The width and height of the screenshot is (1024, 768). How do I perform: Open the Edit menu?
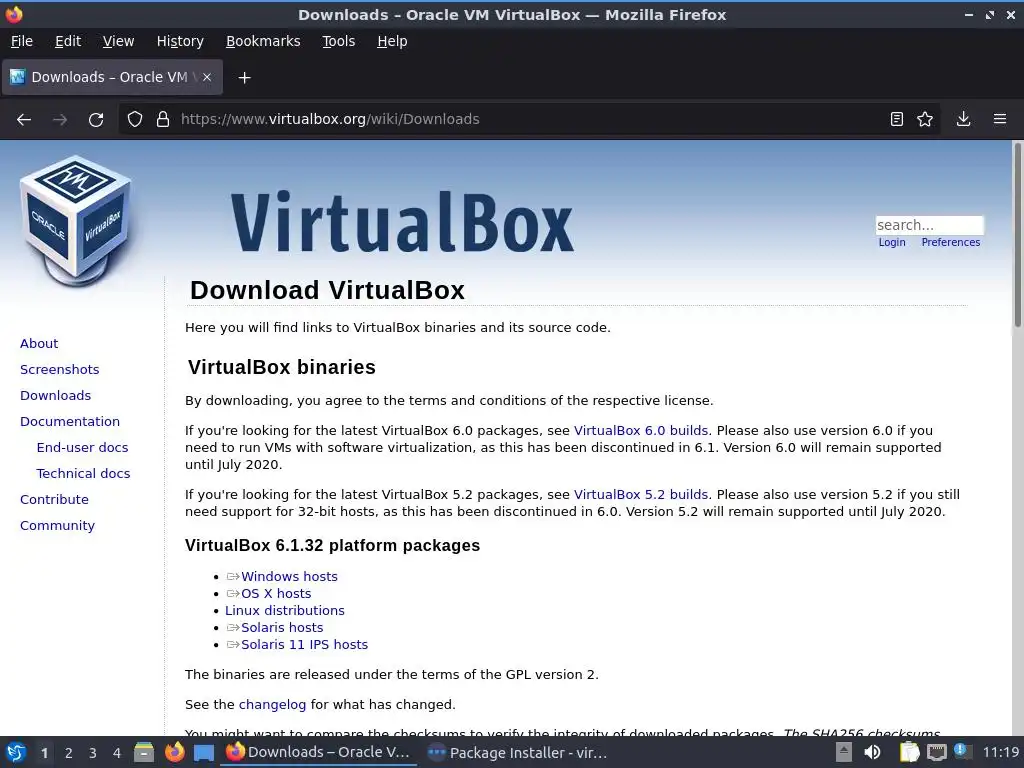point(68,41)
